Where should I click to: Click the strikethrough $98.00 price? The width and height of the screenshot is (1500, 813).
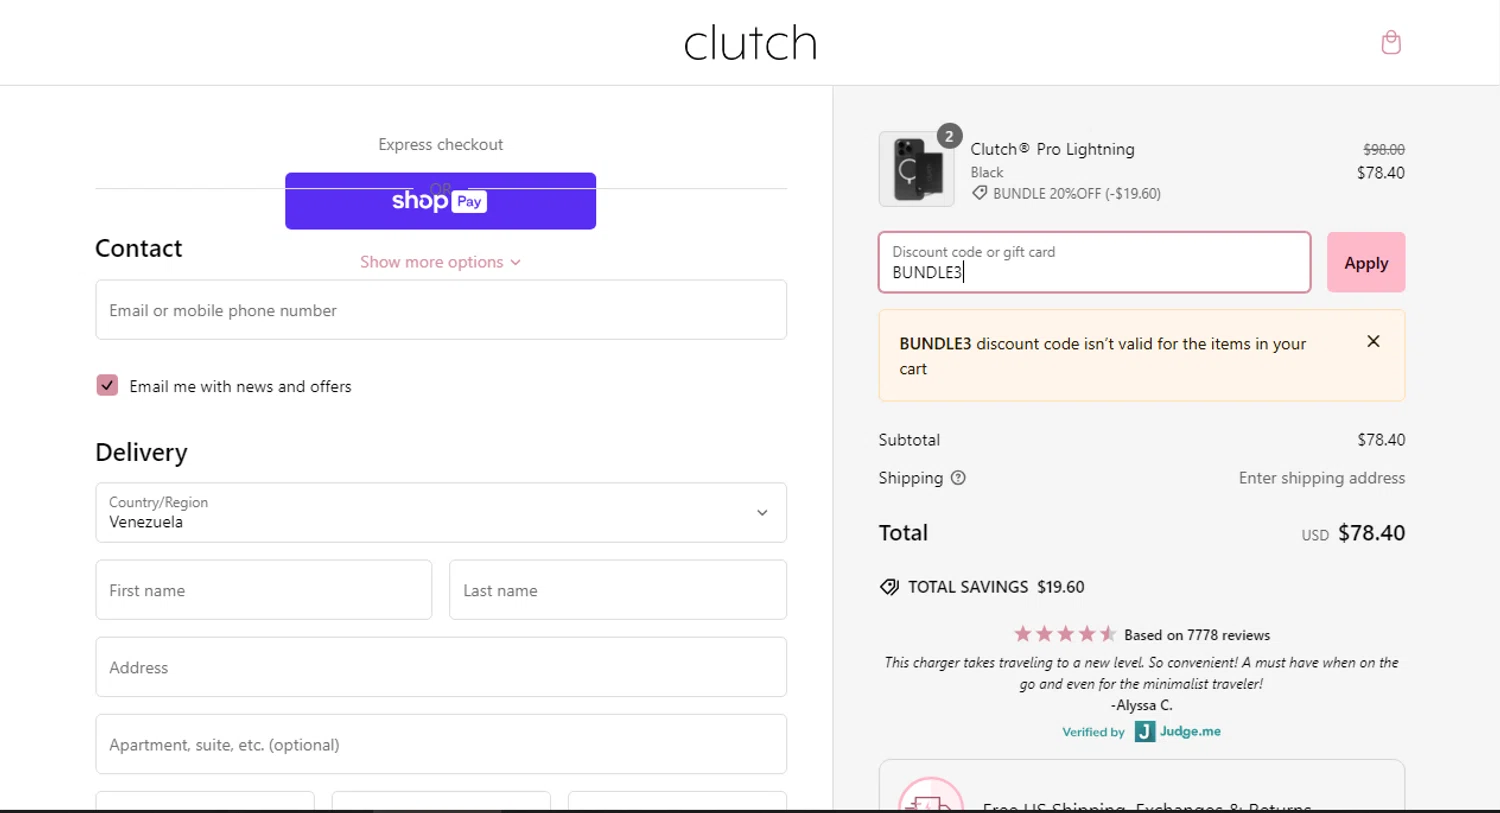click(1384, 149)
